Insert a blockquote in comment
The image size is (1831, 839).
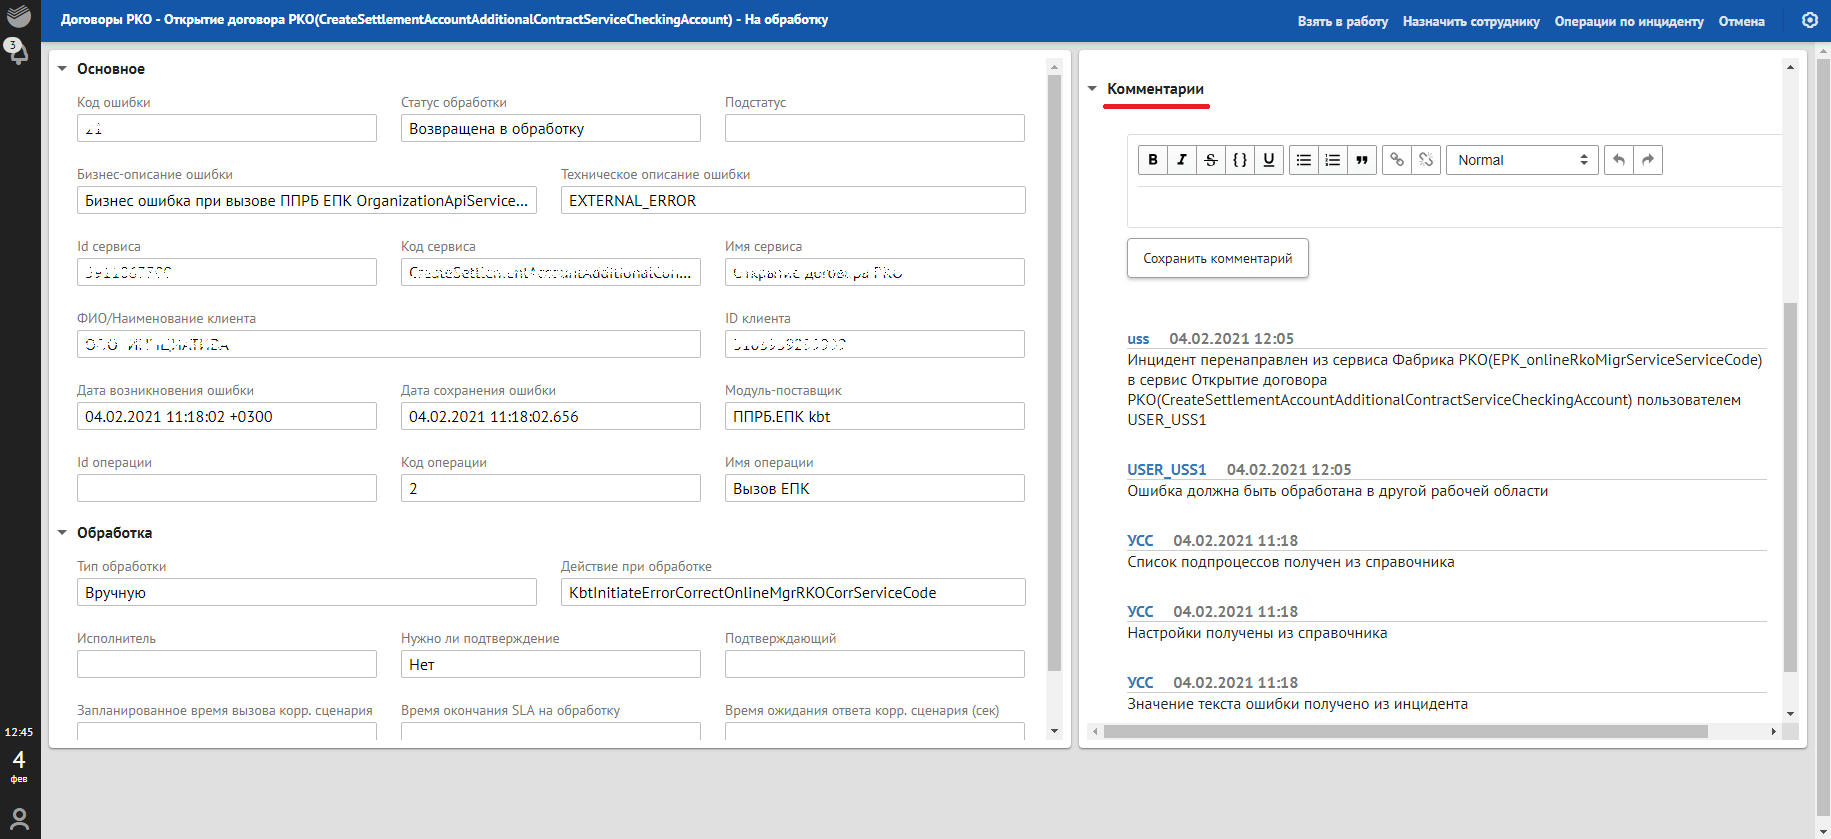click(x=1362, y=160)
